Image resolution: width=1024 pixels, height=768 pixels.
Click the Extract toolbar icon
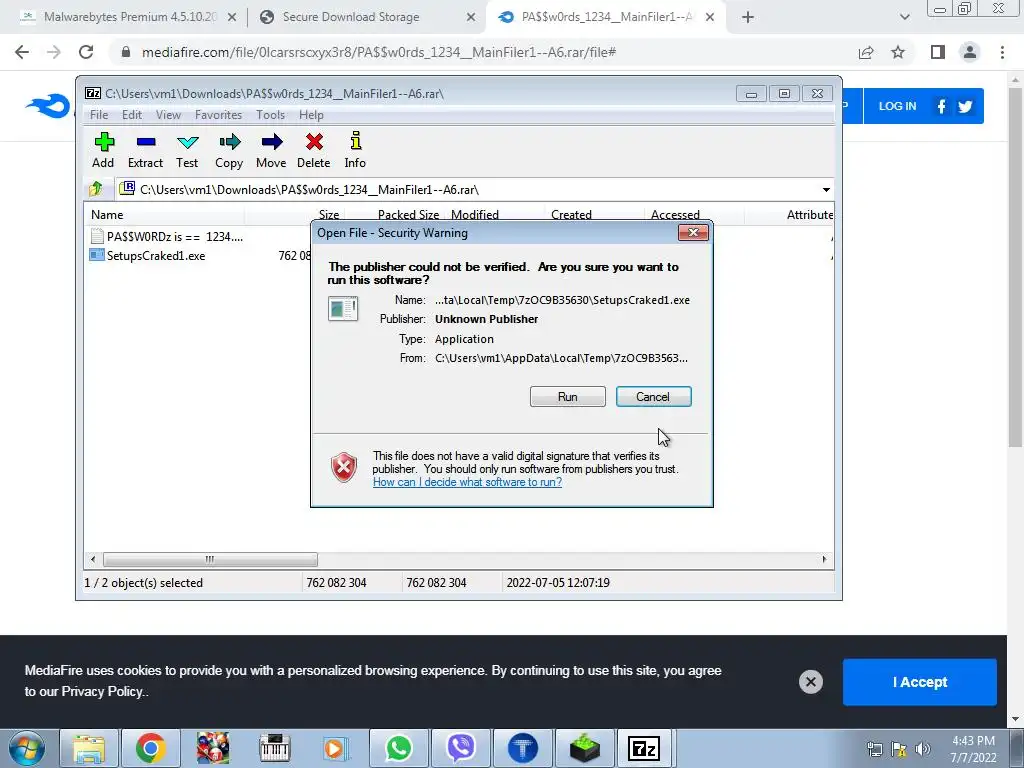[x=145, y=150]
